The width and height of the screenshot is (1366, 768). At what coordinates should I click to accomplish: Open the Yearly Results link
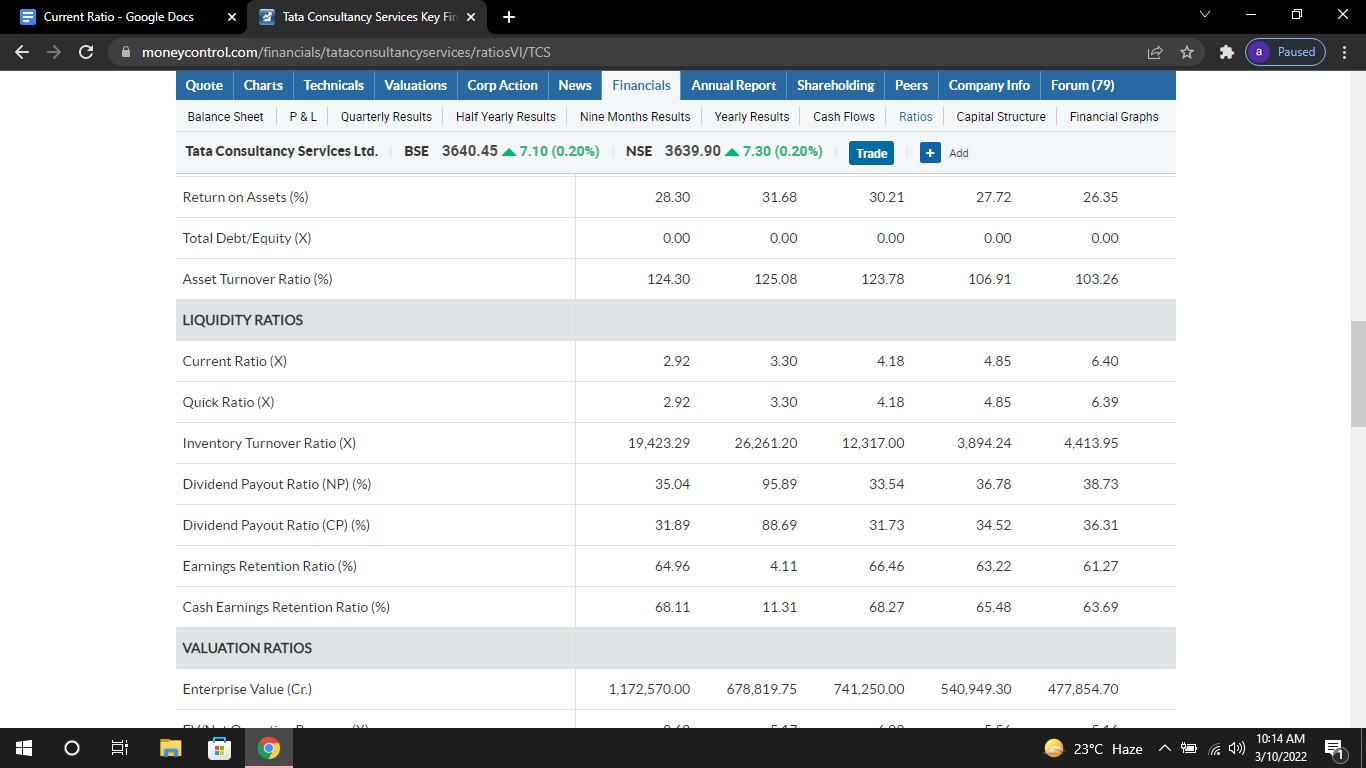[x=752, y=117]
